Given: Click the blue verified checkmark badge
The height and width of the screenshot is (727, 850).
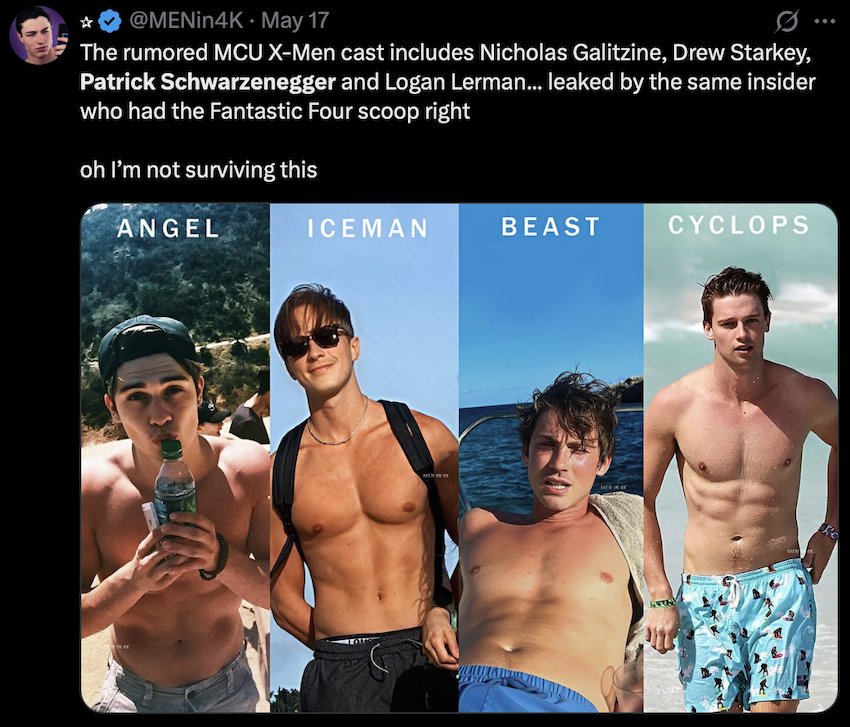Looking at the screenshot, I should (x=111, y=21).
